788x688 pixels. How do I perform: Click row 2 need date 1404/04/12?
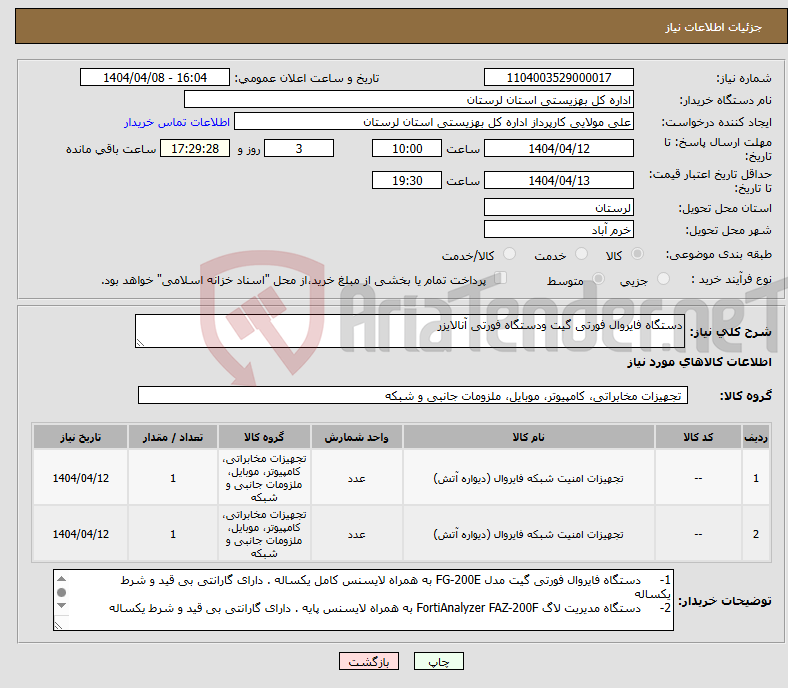80,534
